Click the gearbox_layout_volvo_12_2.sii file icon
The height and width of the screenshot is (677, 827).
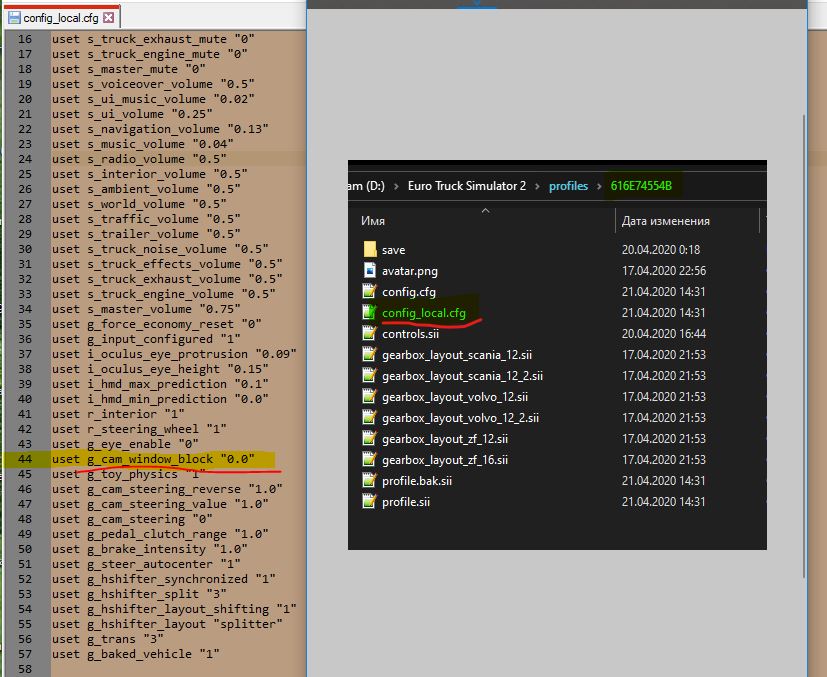(370, 418)
